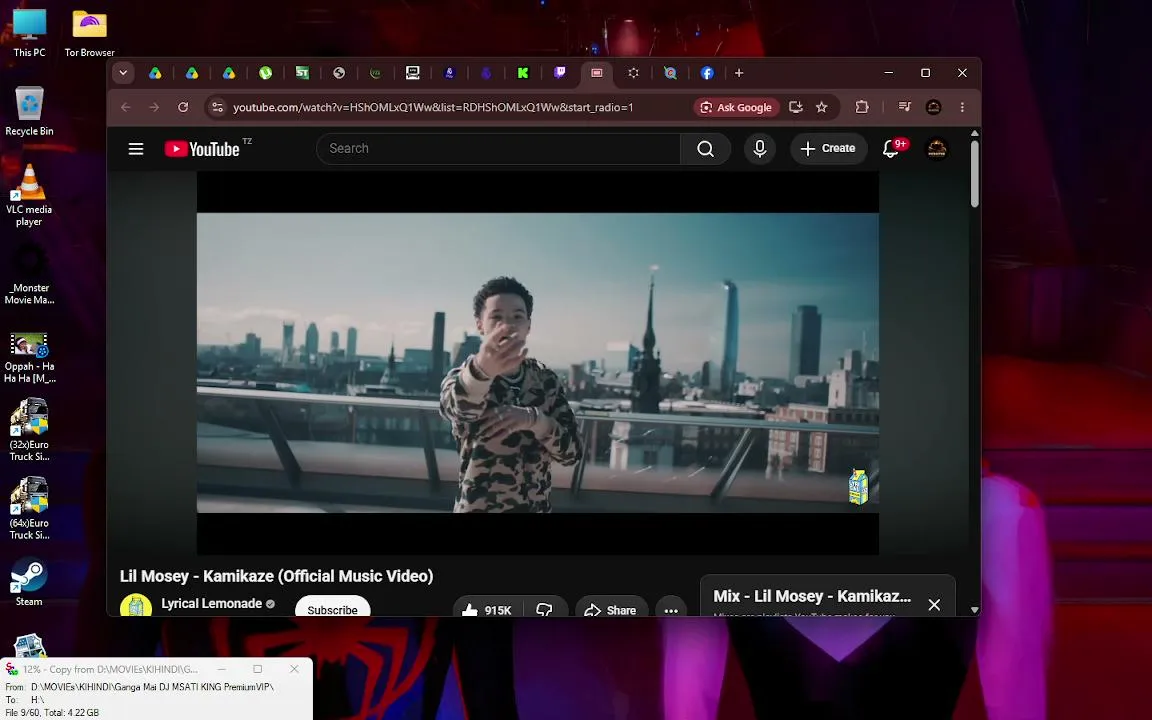This screenshot has width=1152, height=720.
Task: Click the copy window's app icon
Action: pyautogui.click(x=11, y=669)
